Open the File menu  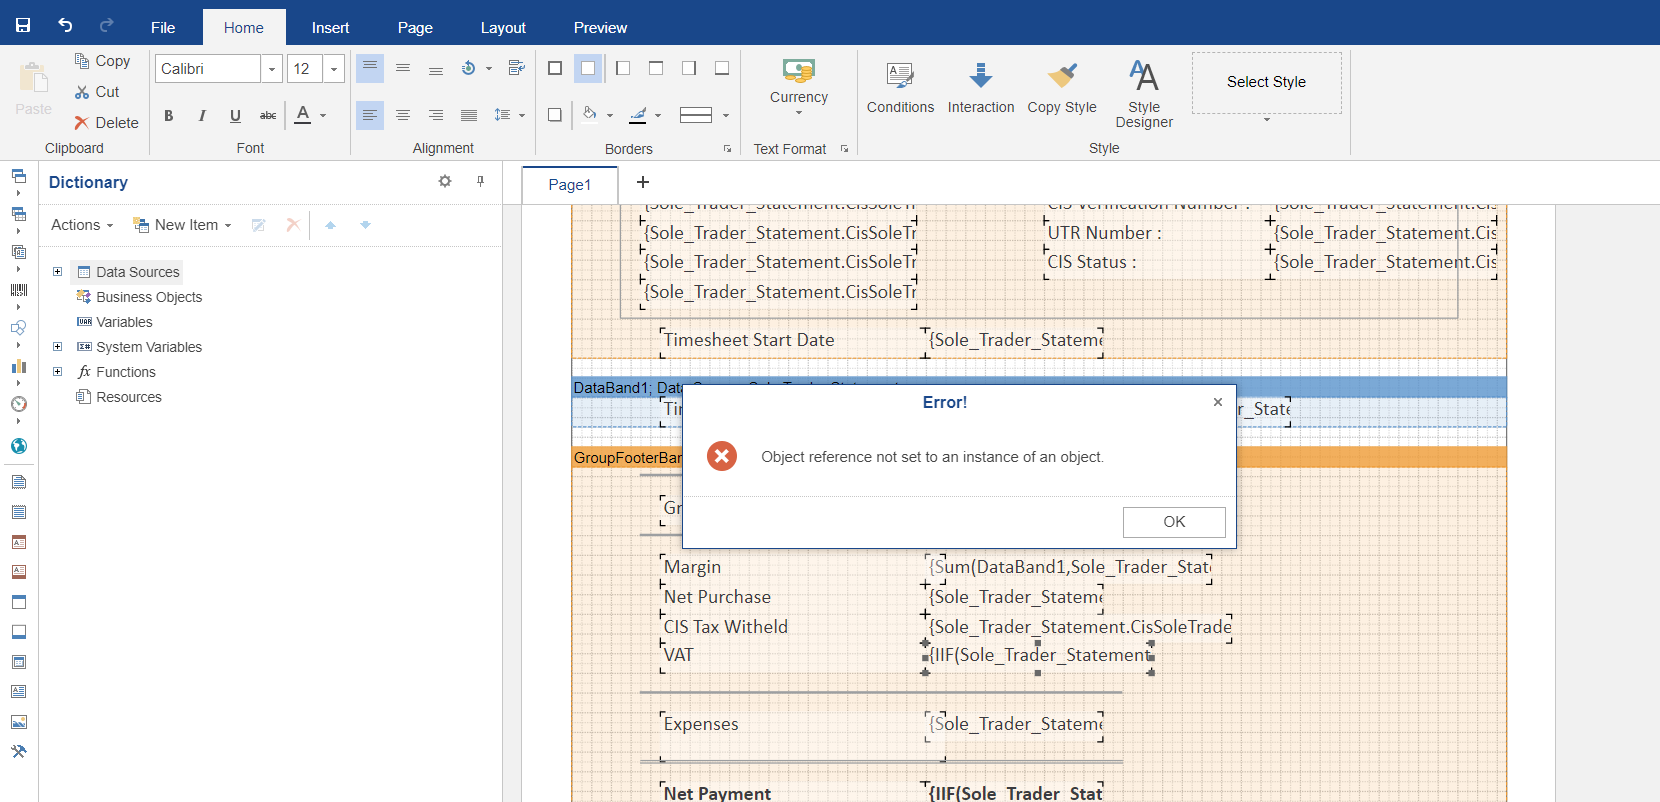click(163, 27)
